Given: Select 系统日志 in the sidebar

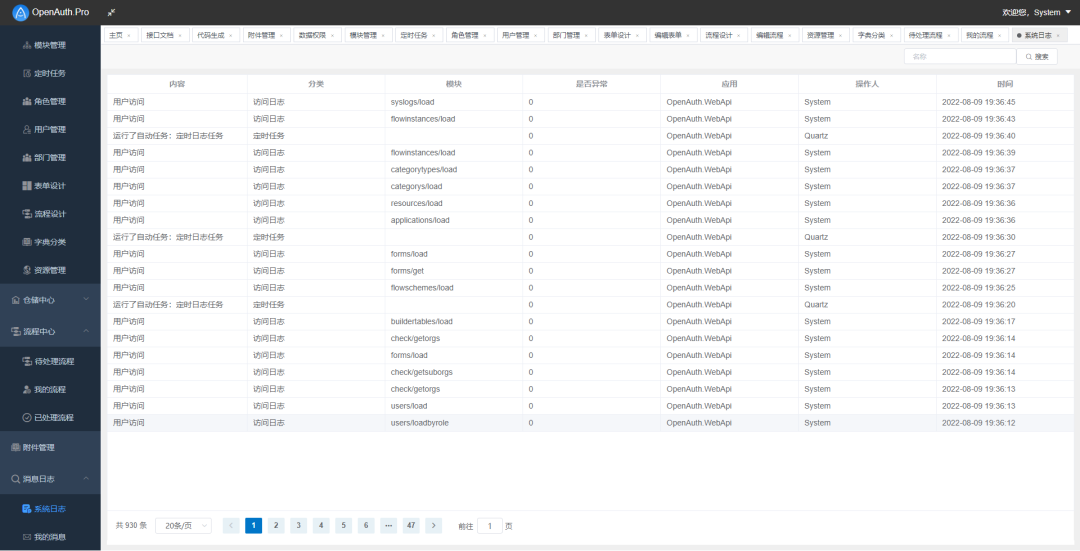Looking at the screenshot, I should point(50,509).
